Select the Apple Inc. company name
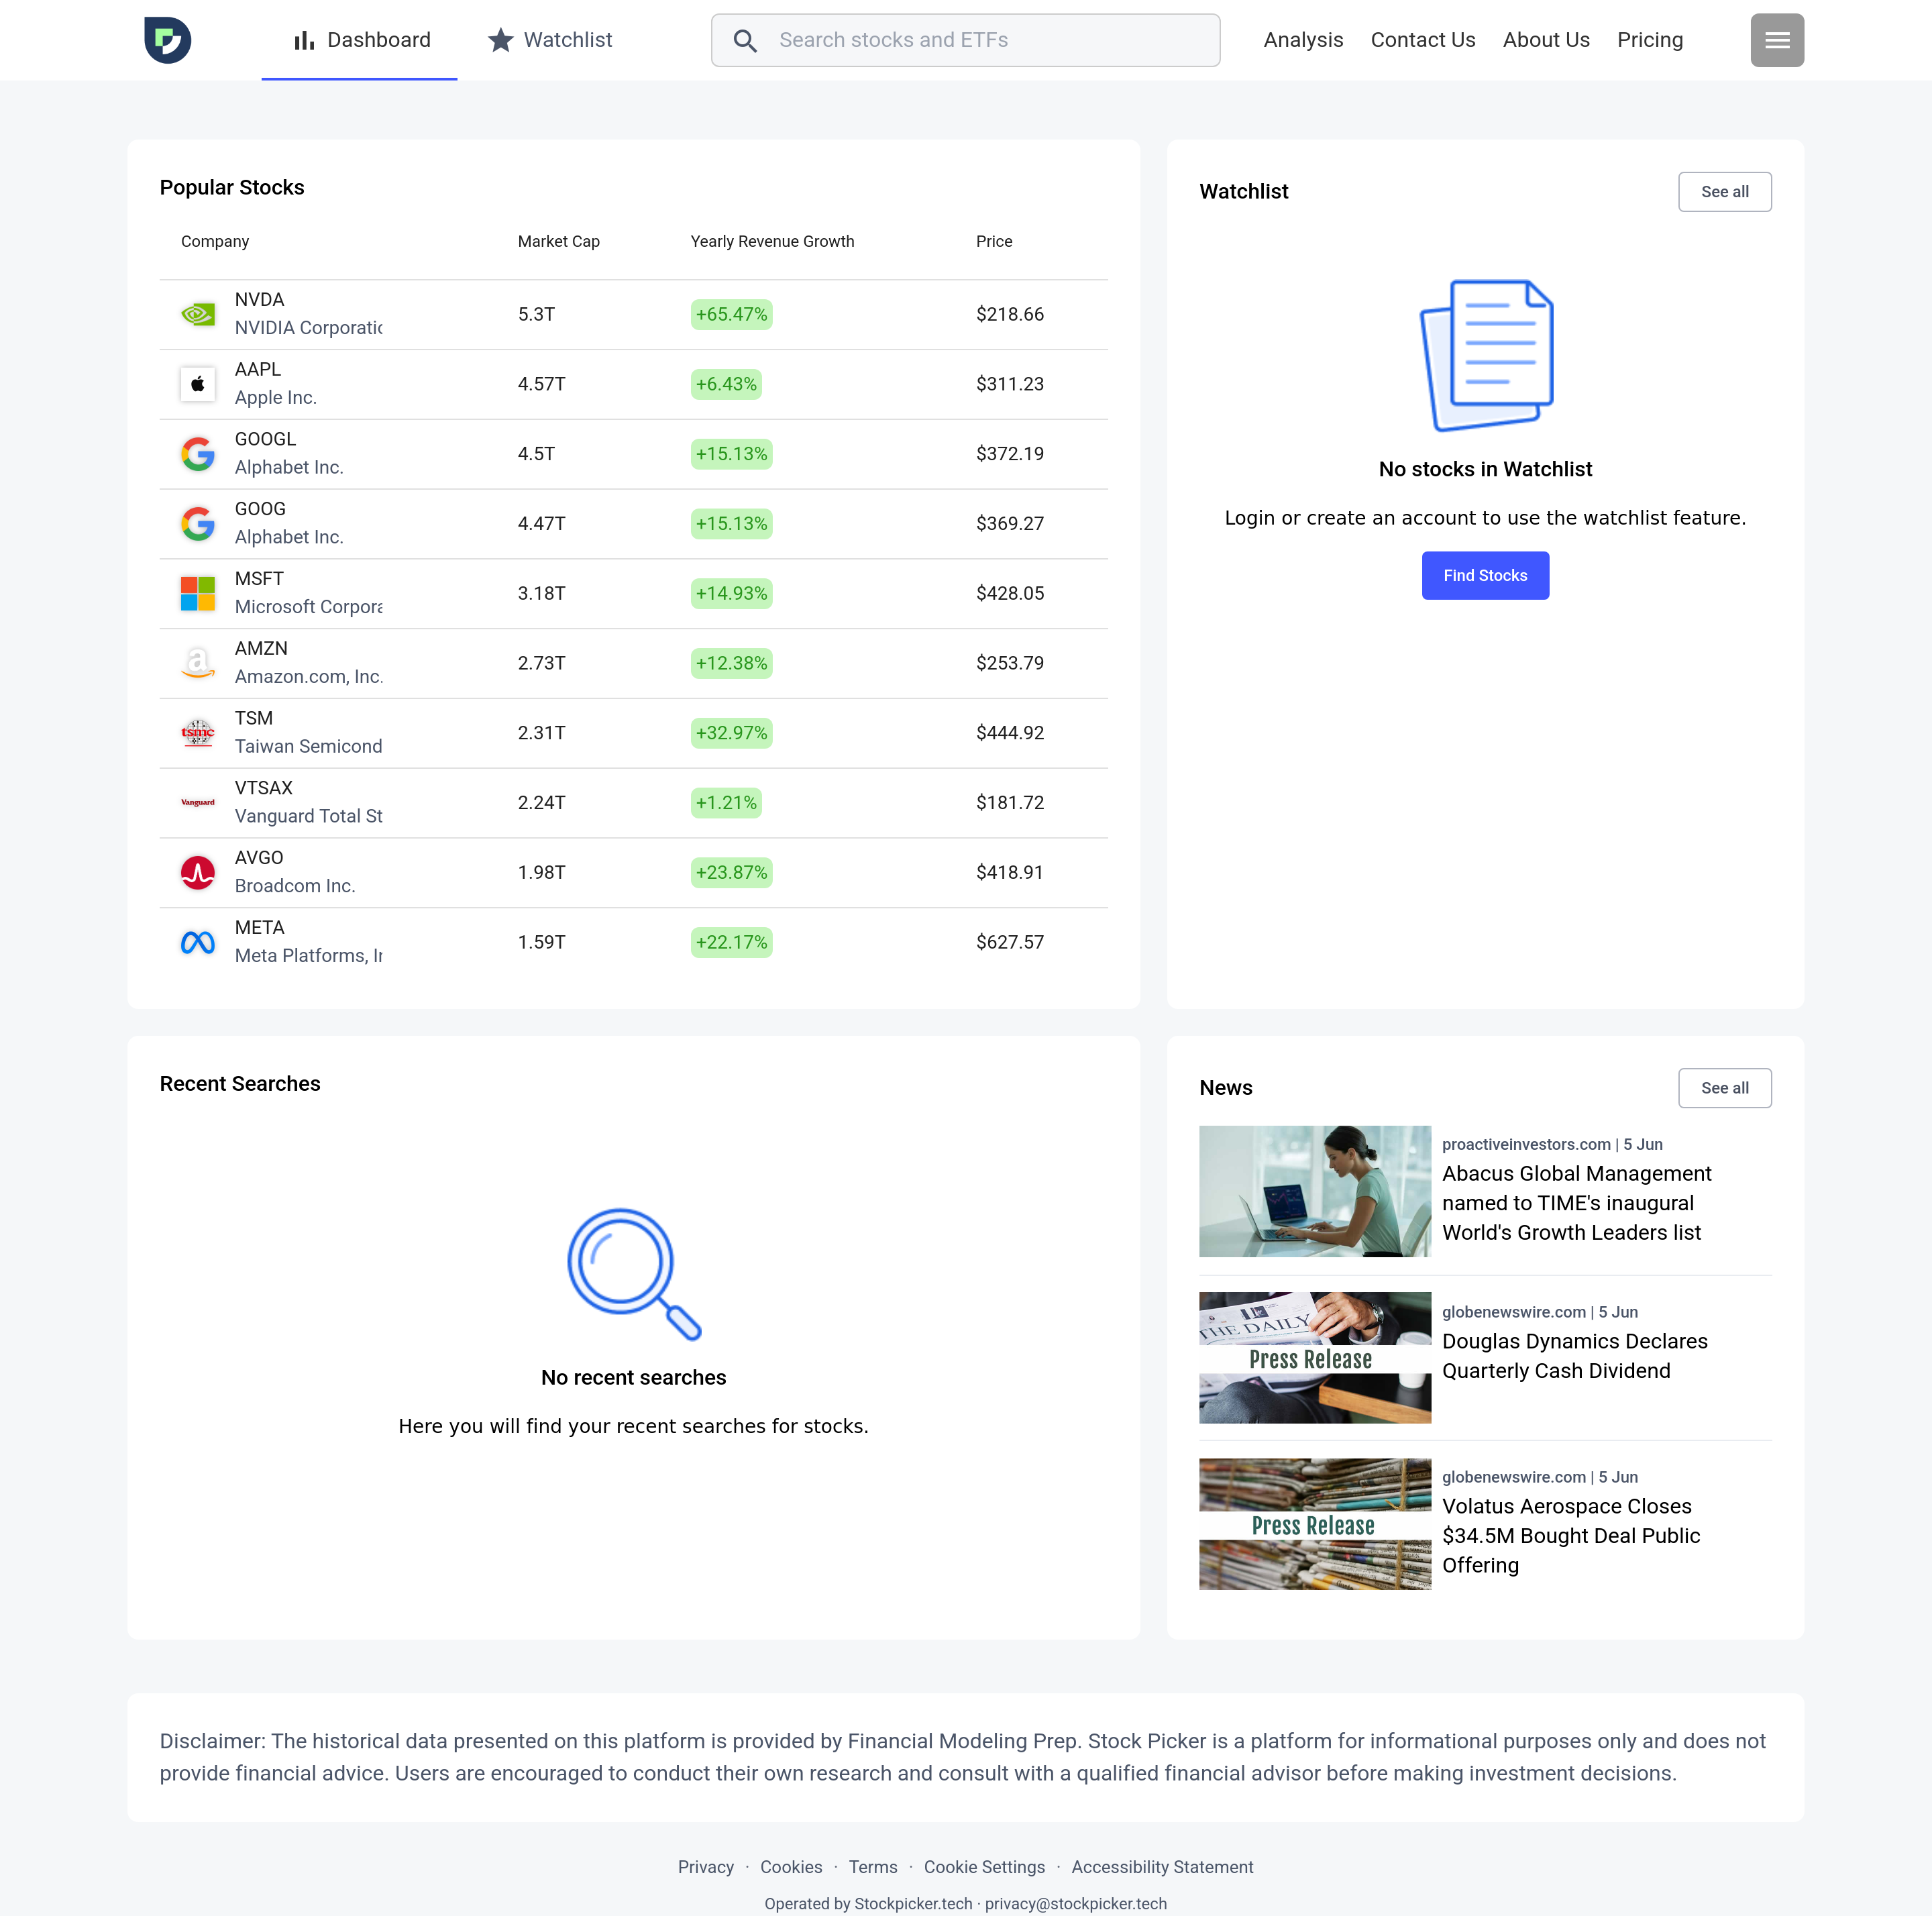 point(276,398)
